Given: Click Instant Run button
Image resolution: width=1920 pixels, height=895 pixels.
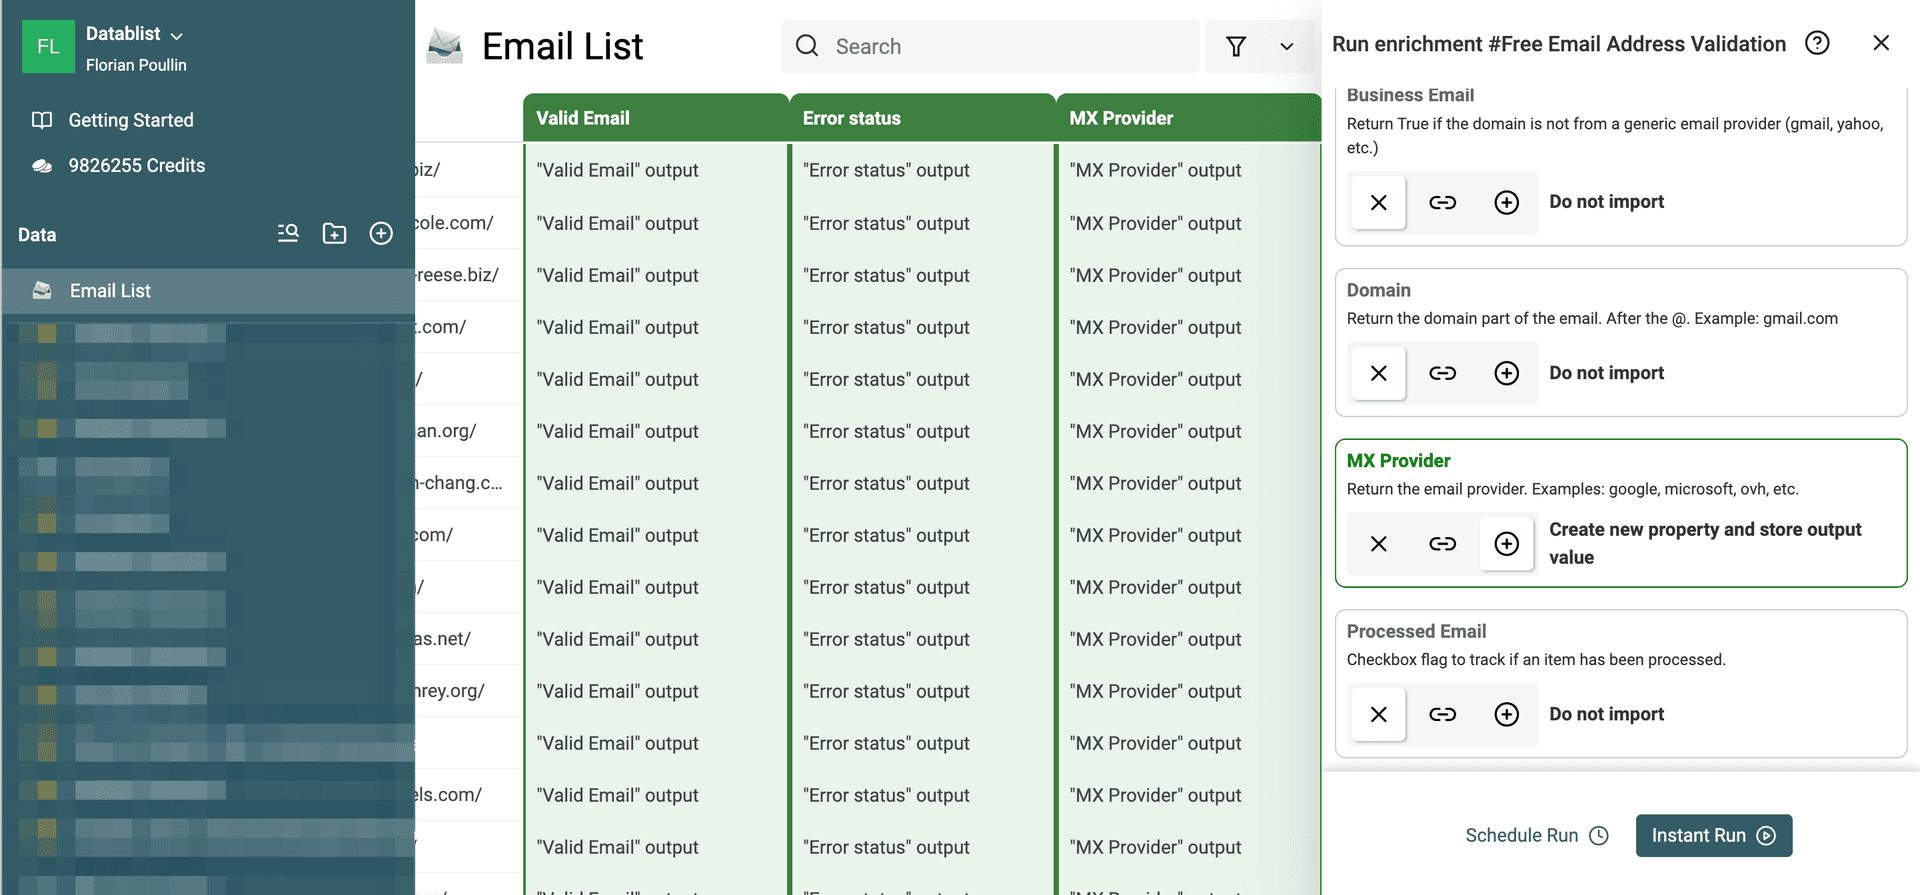Looking at the screenshot, I should point(1714,835).
